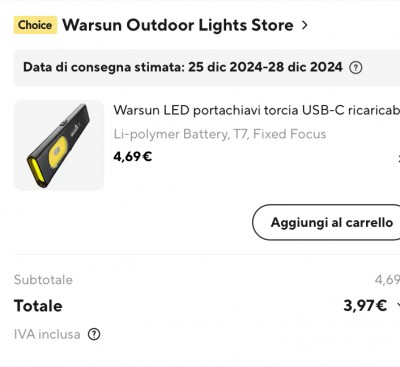This screenshot has height=367, width=400.
Task: Open the Warsun LED portachiavi torcia product title
Action: point(257,110)
